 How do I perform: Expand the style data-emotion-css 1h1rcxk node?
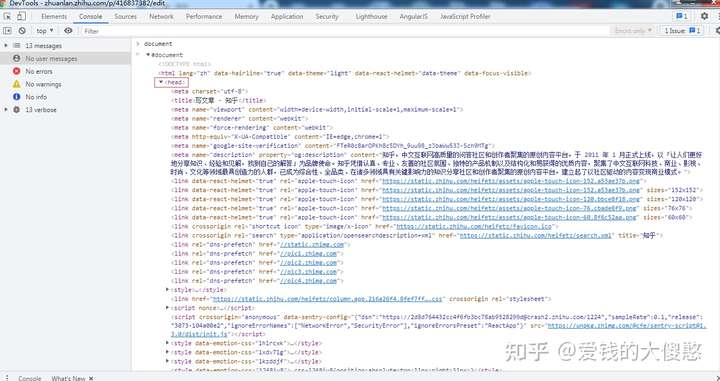pyautogui.click(x=168, y=343)
